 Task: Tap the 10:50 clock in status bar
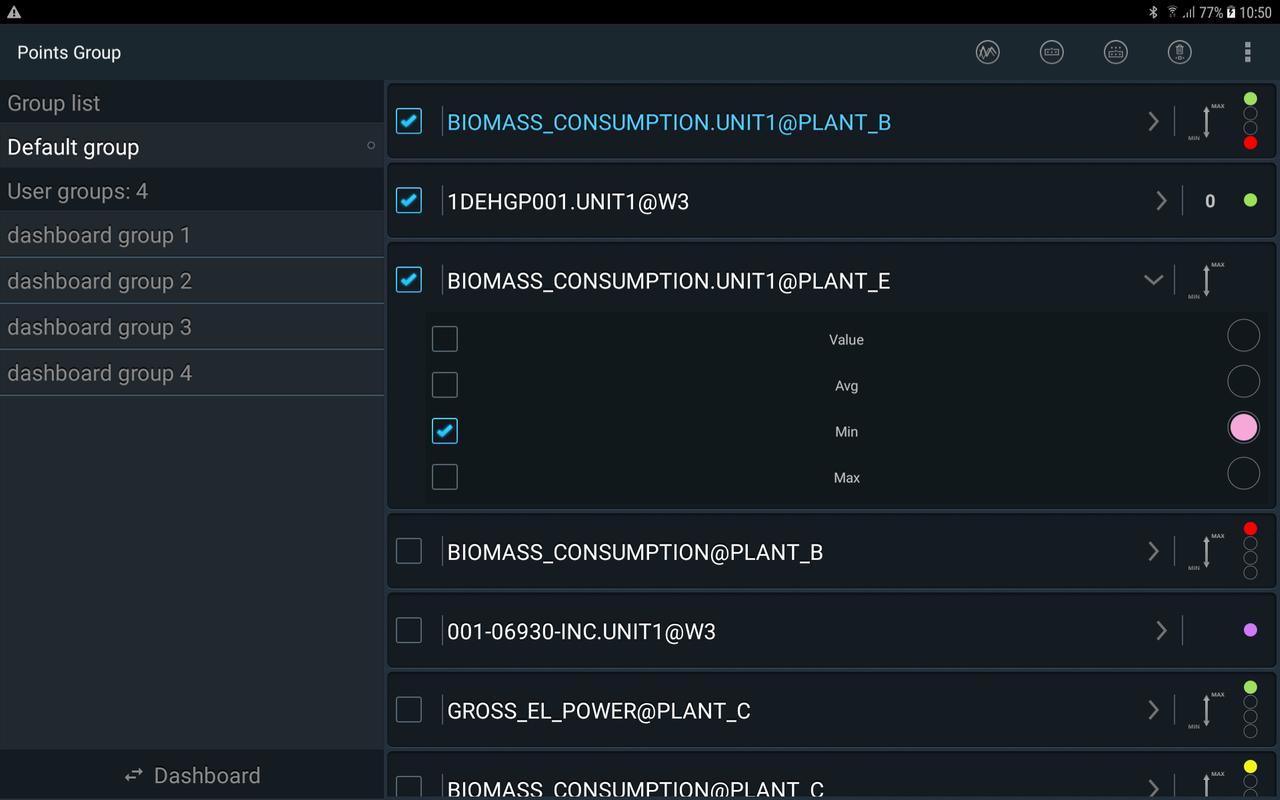1256,12
